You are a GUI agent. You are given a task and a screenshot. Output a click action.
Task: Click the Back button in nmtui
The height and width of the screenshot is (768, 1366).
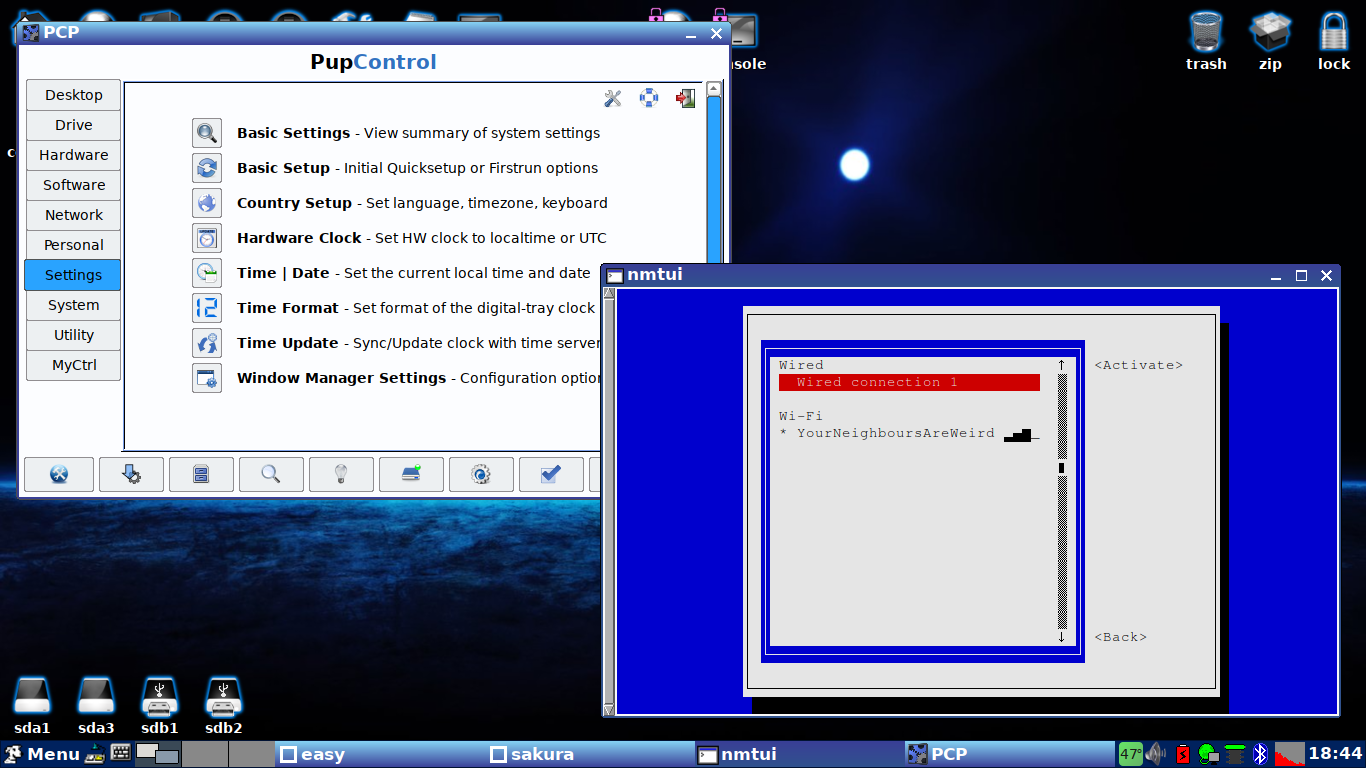click(x=1121, y=637)
